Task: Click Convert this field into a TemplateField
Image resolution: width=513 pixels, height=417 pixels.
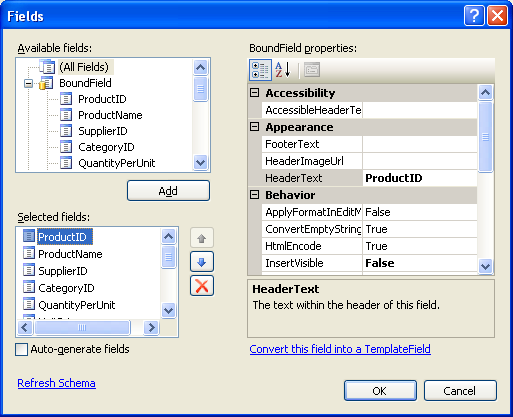Action: (x=340, y=349)
